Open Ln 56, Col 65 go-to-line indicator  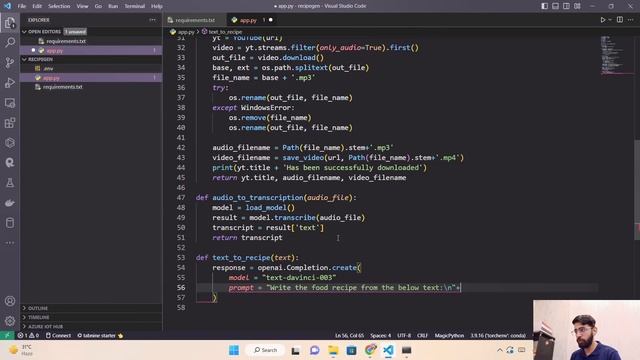[x=349, y=336]
